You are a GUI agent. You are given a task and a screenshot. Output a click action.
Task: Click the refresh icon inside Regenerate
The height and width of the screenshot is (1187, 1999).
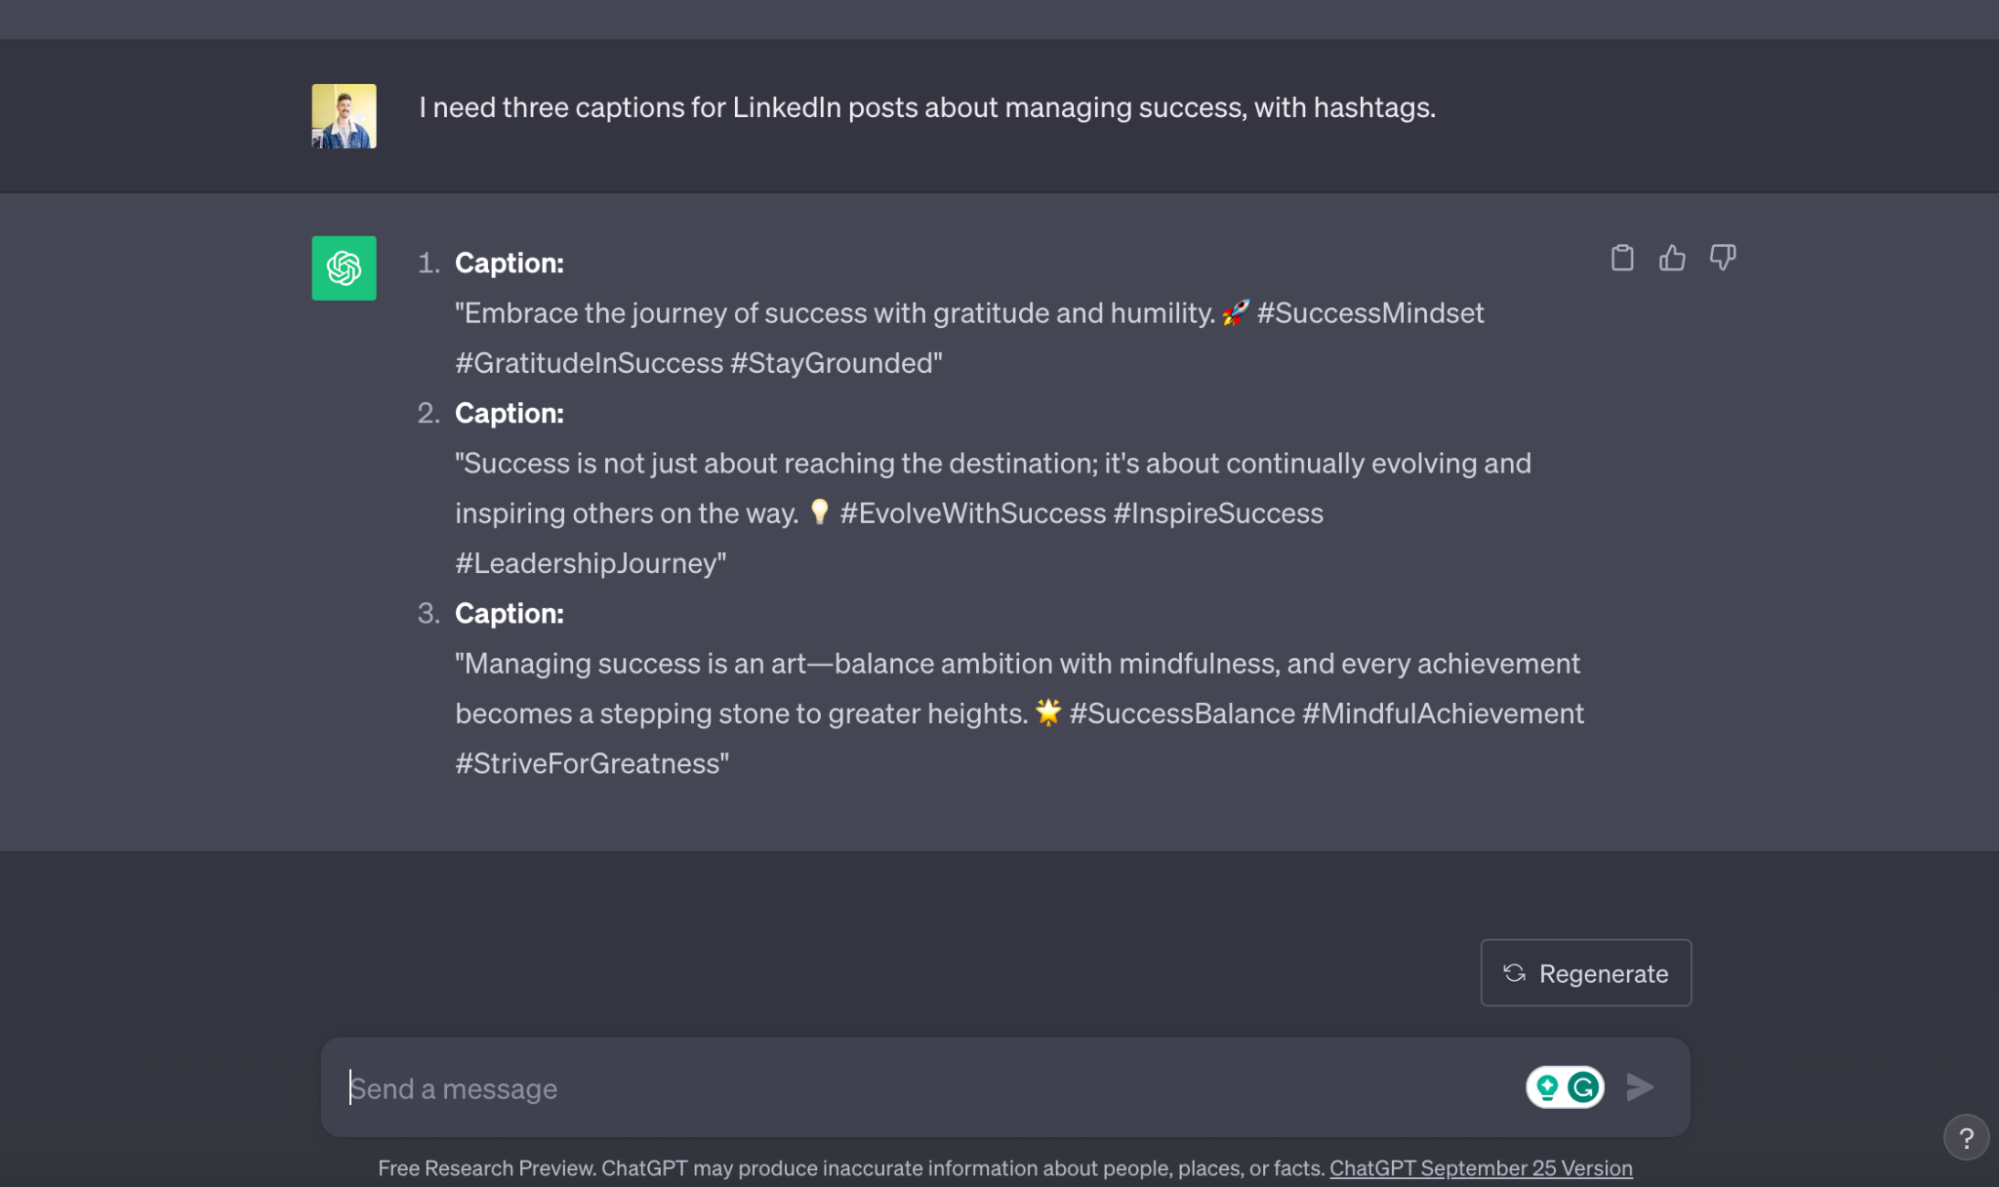point(1514,973)
